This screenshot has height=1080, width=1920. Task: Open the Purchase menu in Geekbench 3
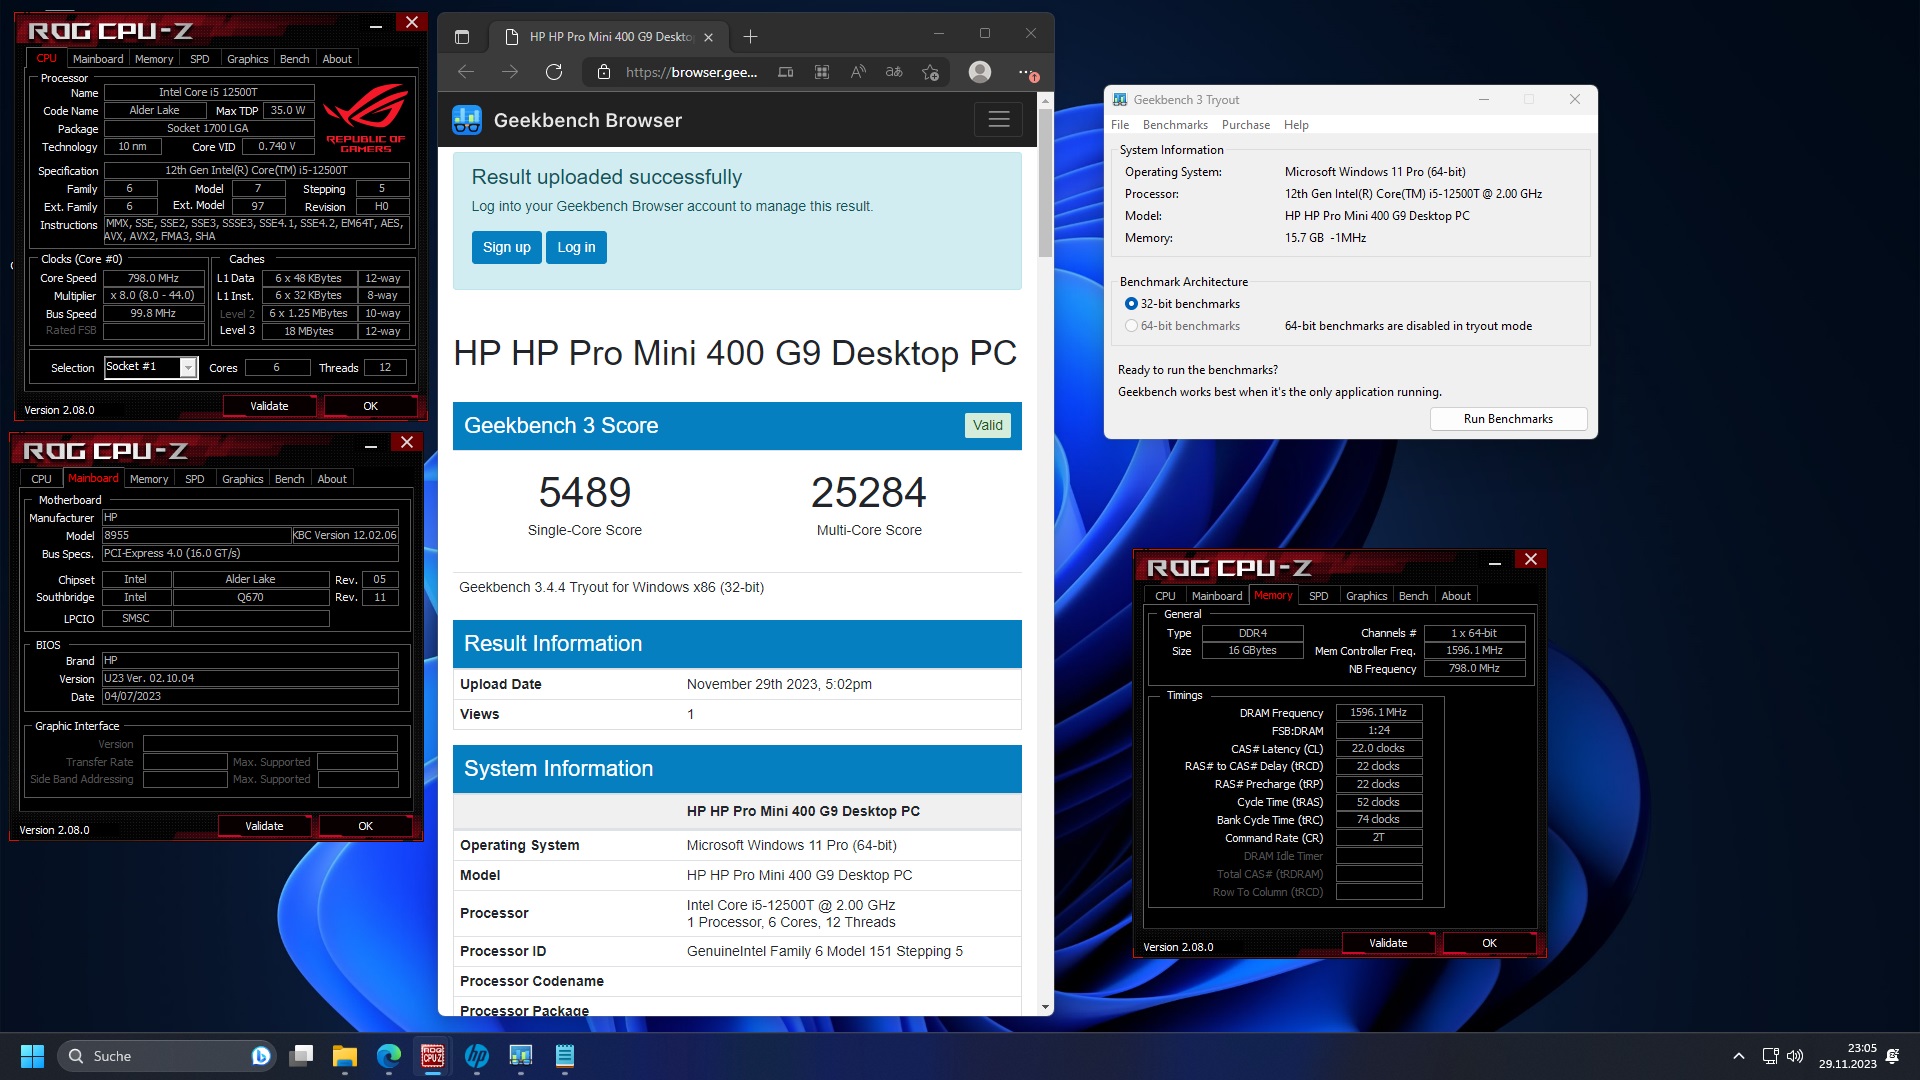click(x=1246, y=125)
